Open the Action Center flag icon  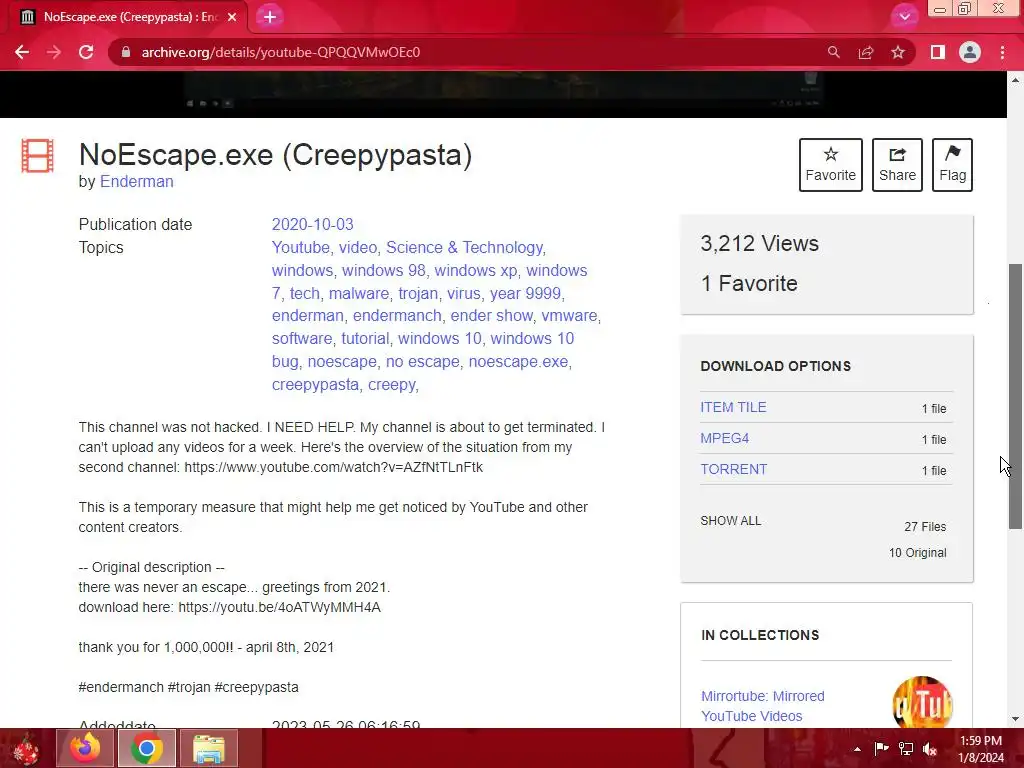pos(881,749)
